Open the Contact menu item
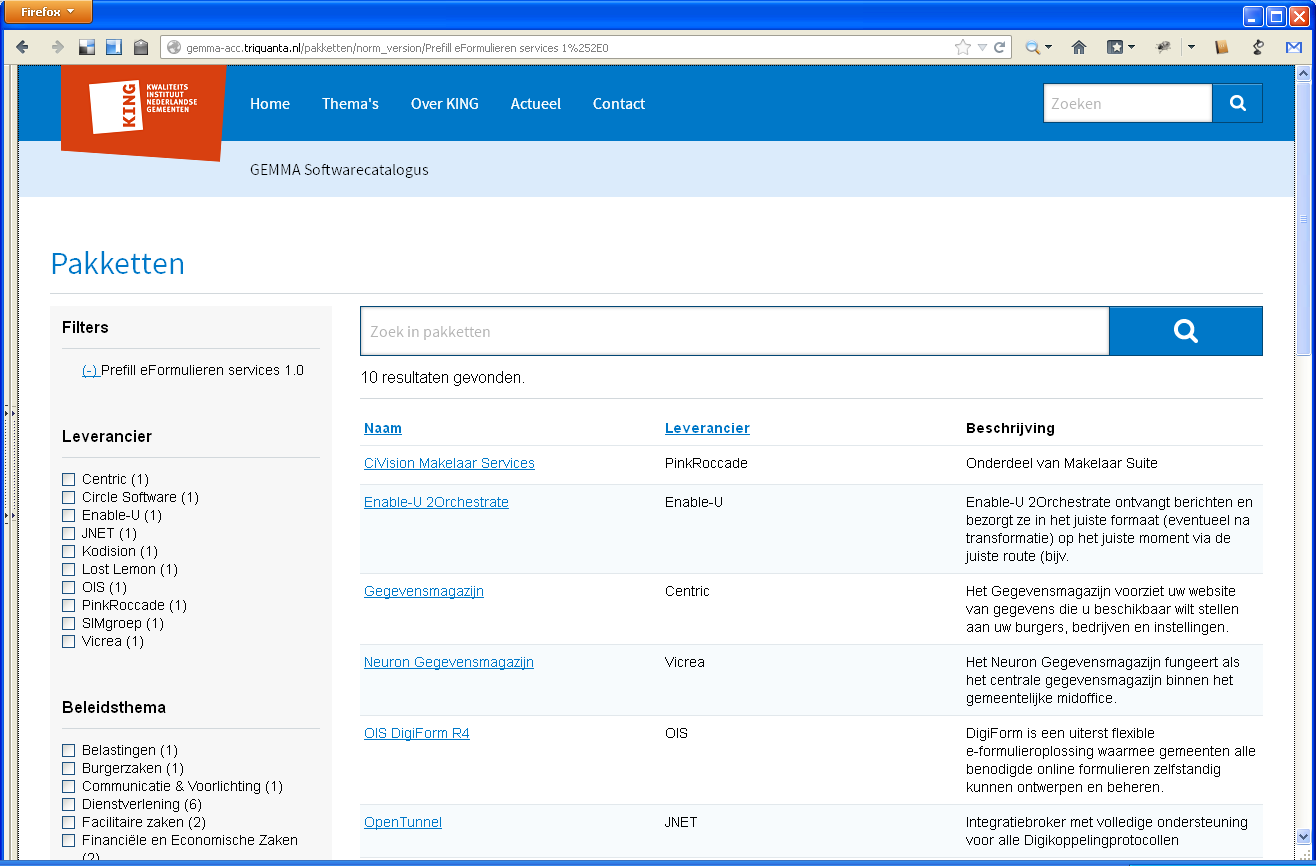The height and width of the screenshot is (866, 1316). tap(619, 104)
